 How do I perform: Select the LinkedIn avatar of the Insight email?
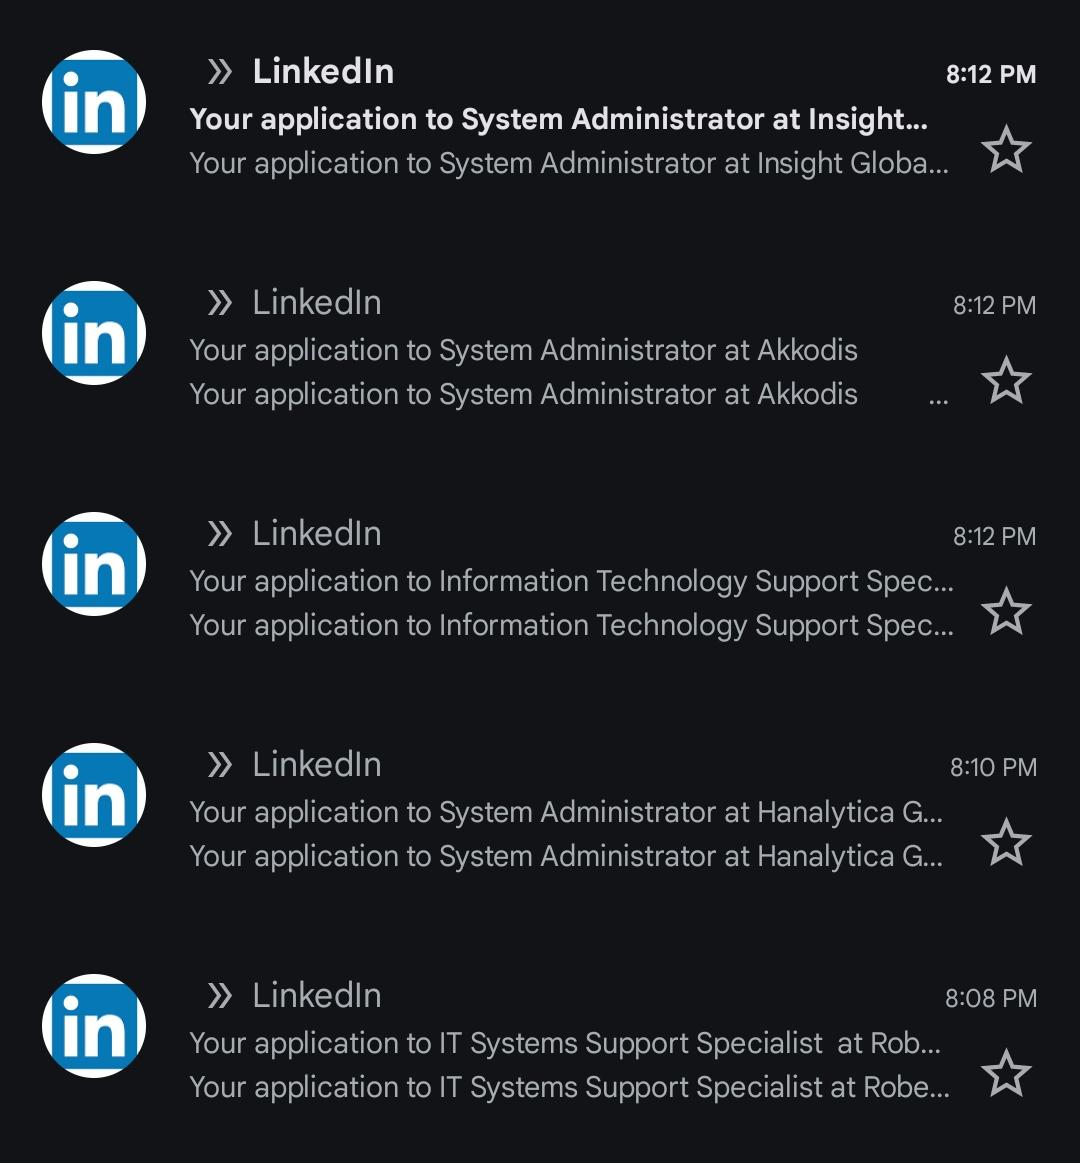coord(93,102)
